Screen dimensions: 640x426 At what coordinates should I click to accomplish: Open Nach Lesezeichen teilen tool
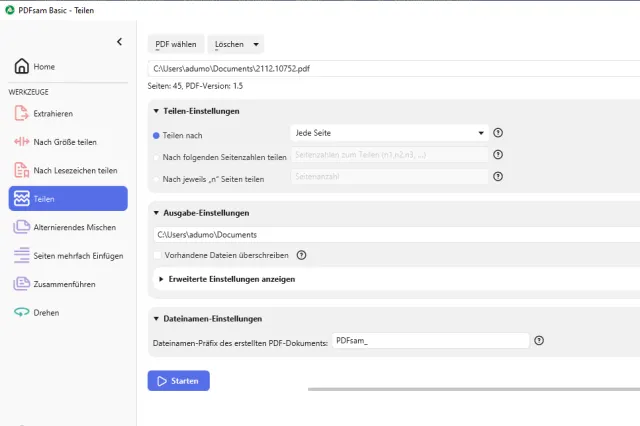tap(74, 170)
